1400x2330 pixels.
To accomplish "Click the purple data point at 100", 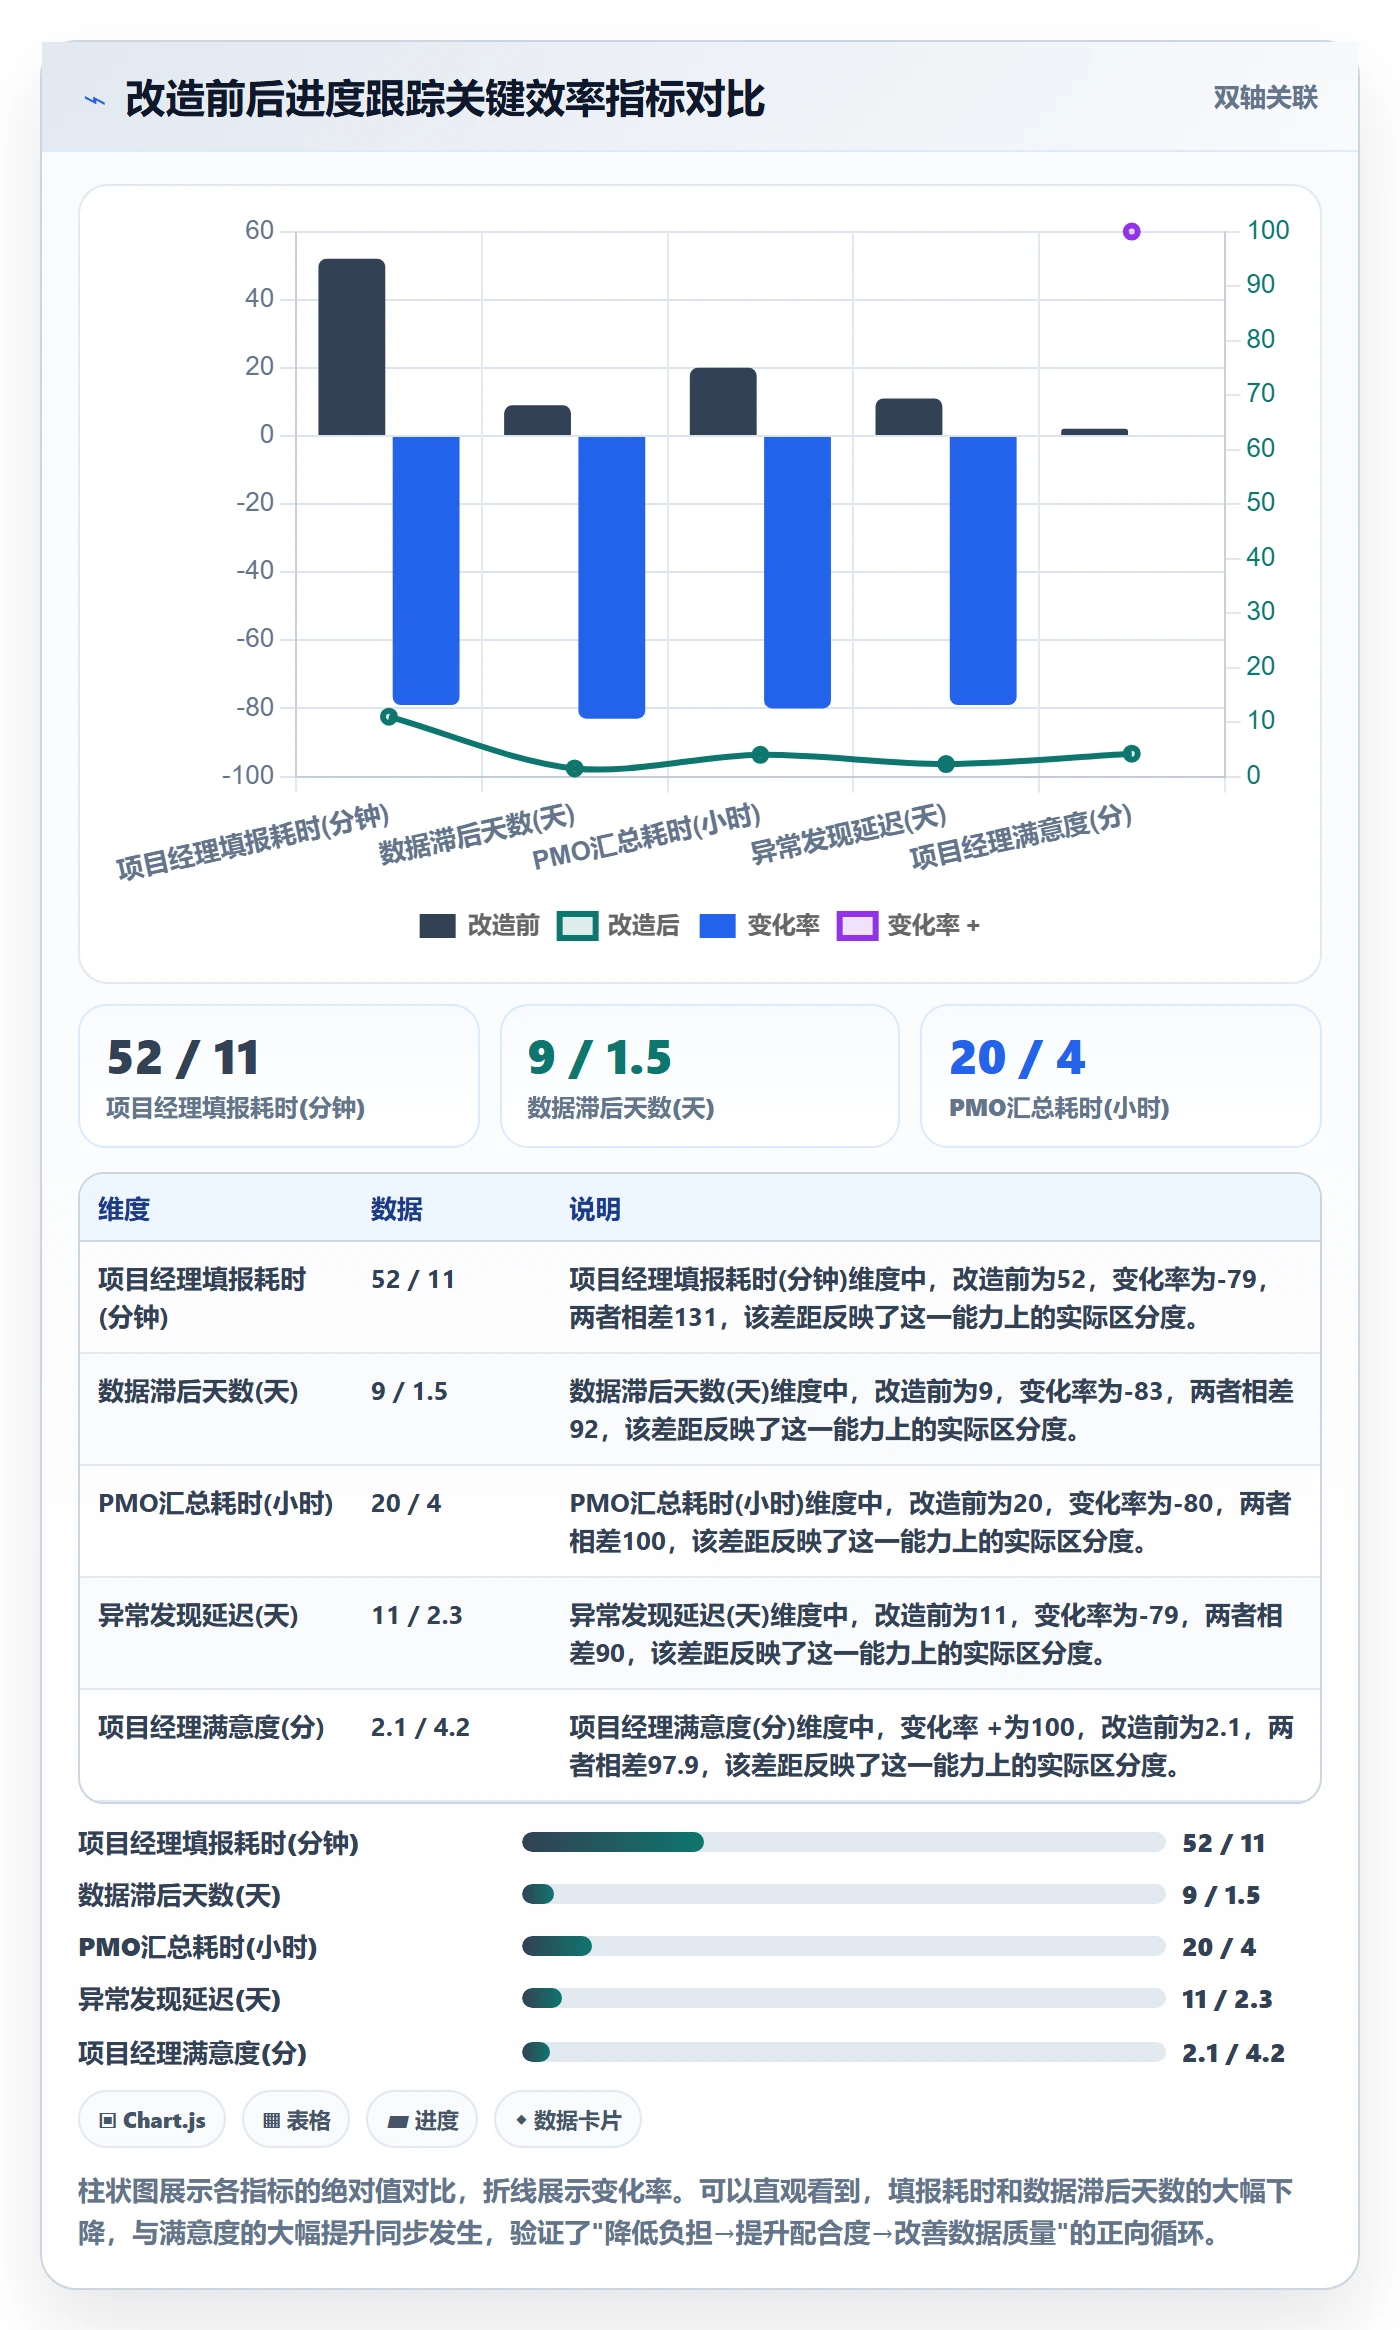I will click(1131, 232).
